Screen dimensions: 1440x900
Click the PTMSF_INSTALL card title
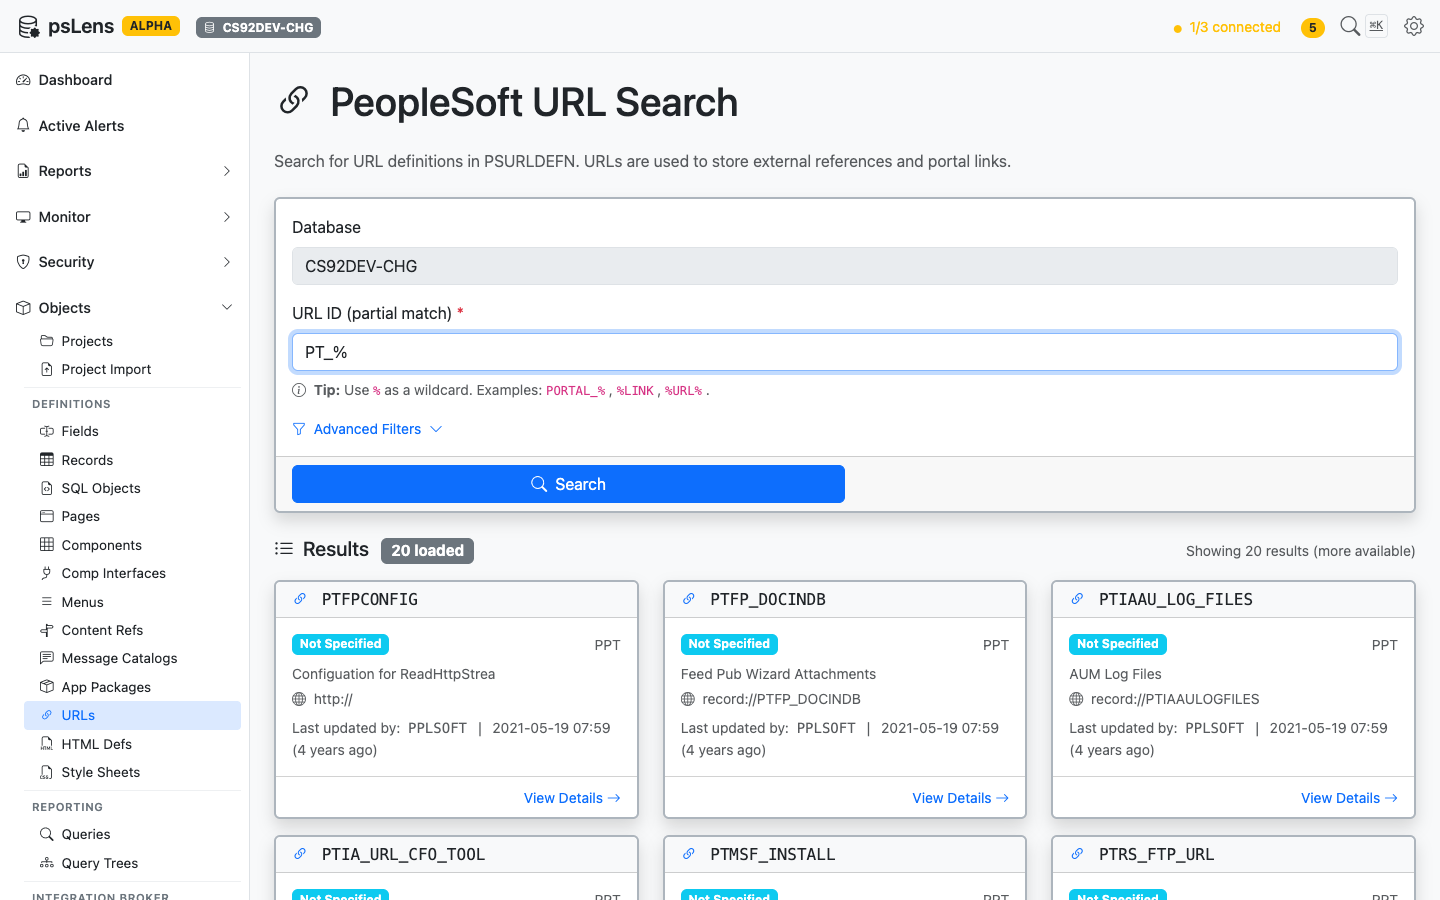point(773,855)
